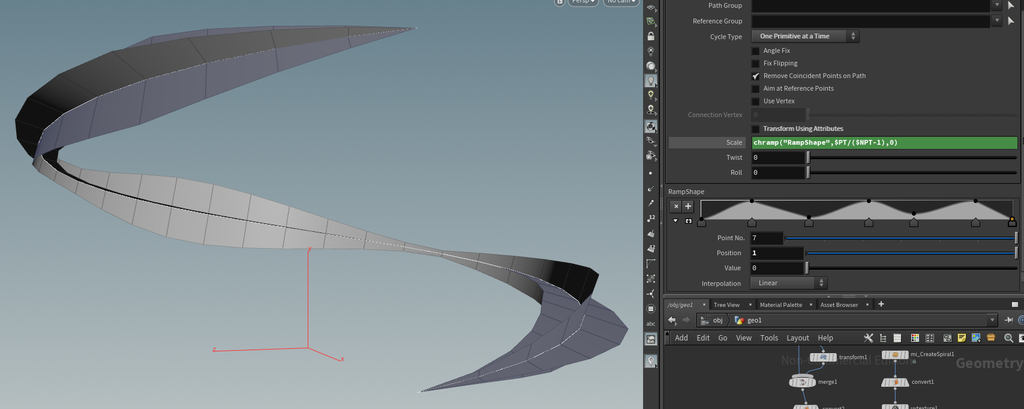
Task: Switch to the Asset Browser tab
Action: tap(839, 304)
